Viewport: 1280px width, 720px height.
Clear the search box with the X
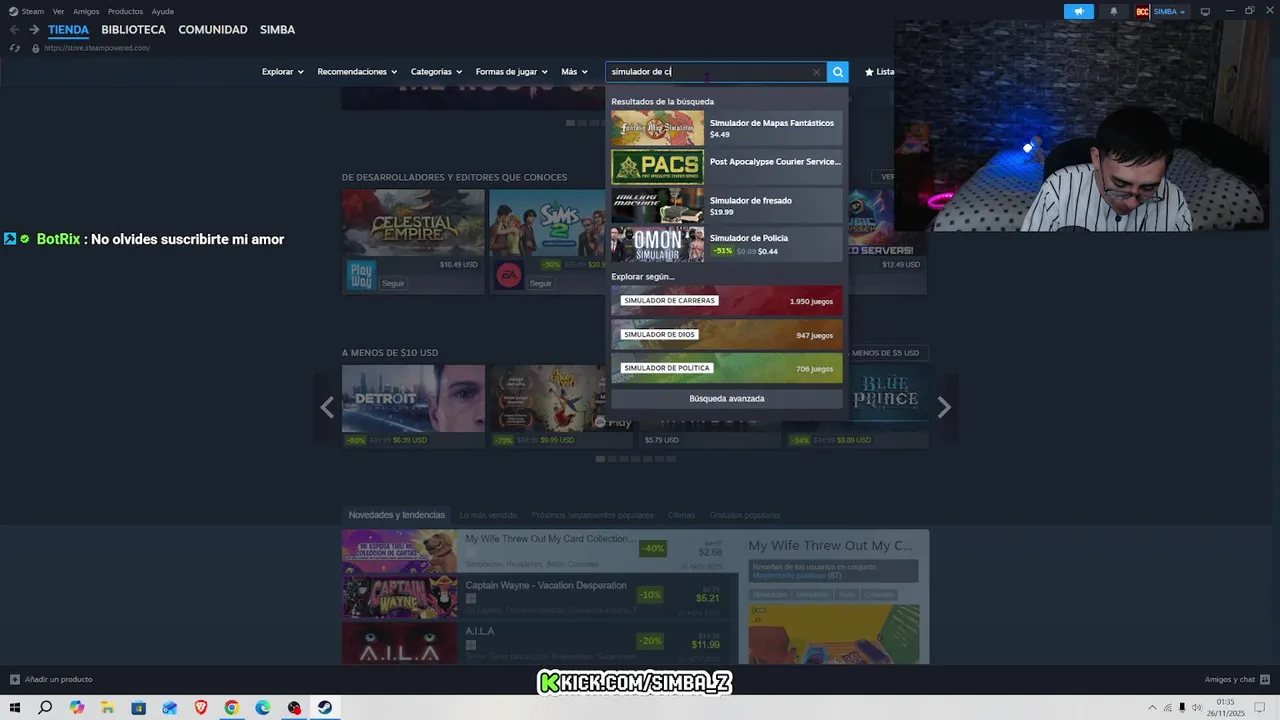[816, 72]
